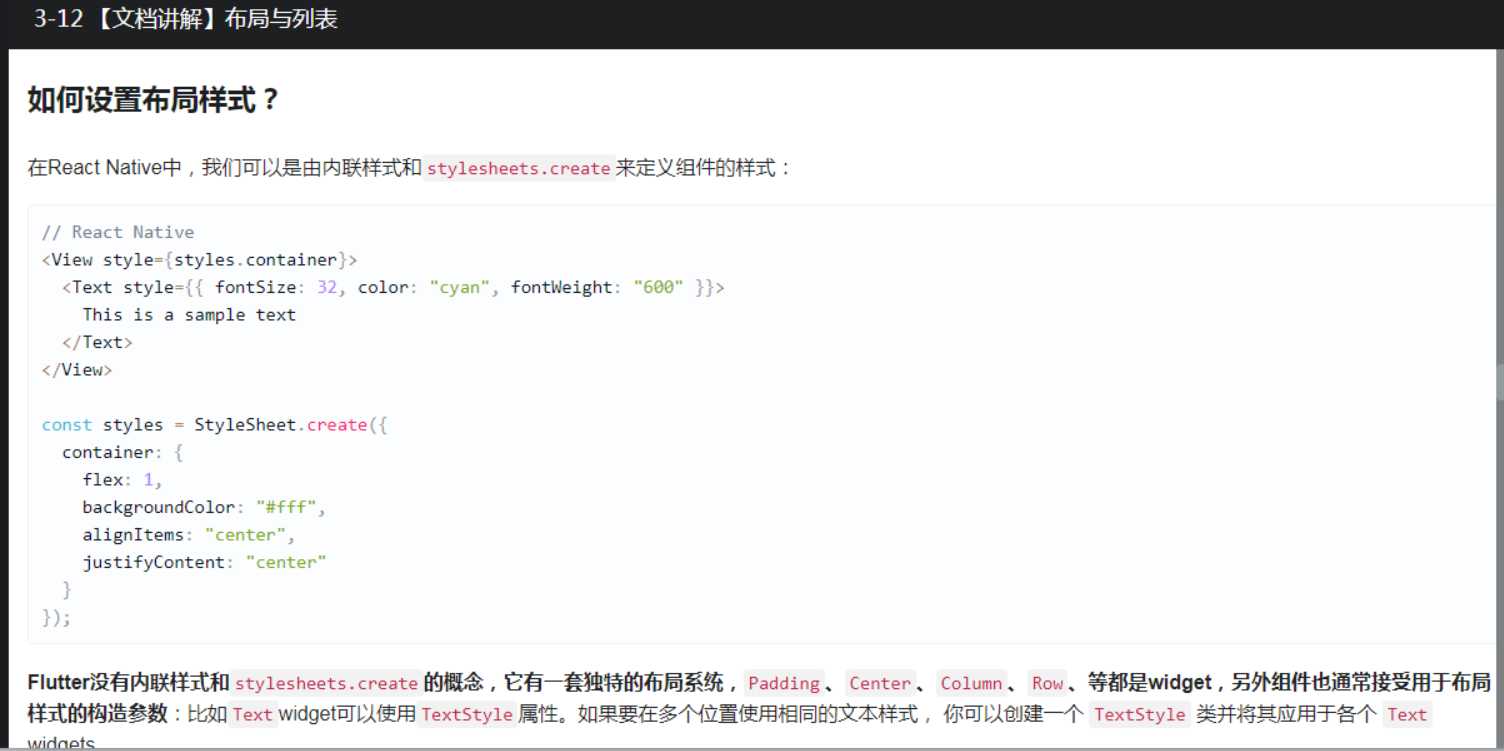The width and height of the screenshot is (1504, 751).
Task: Click the inline code "Row"
Action: (x=1048, y=684)
